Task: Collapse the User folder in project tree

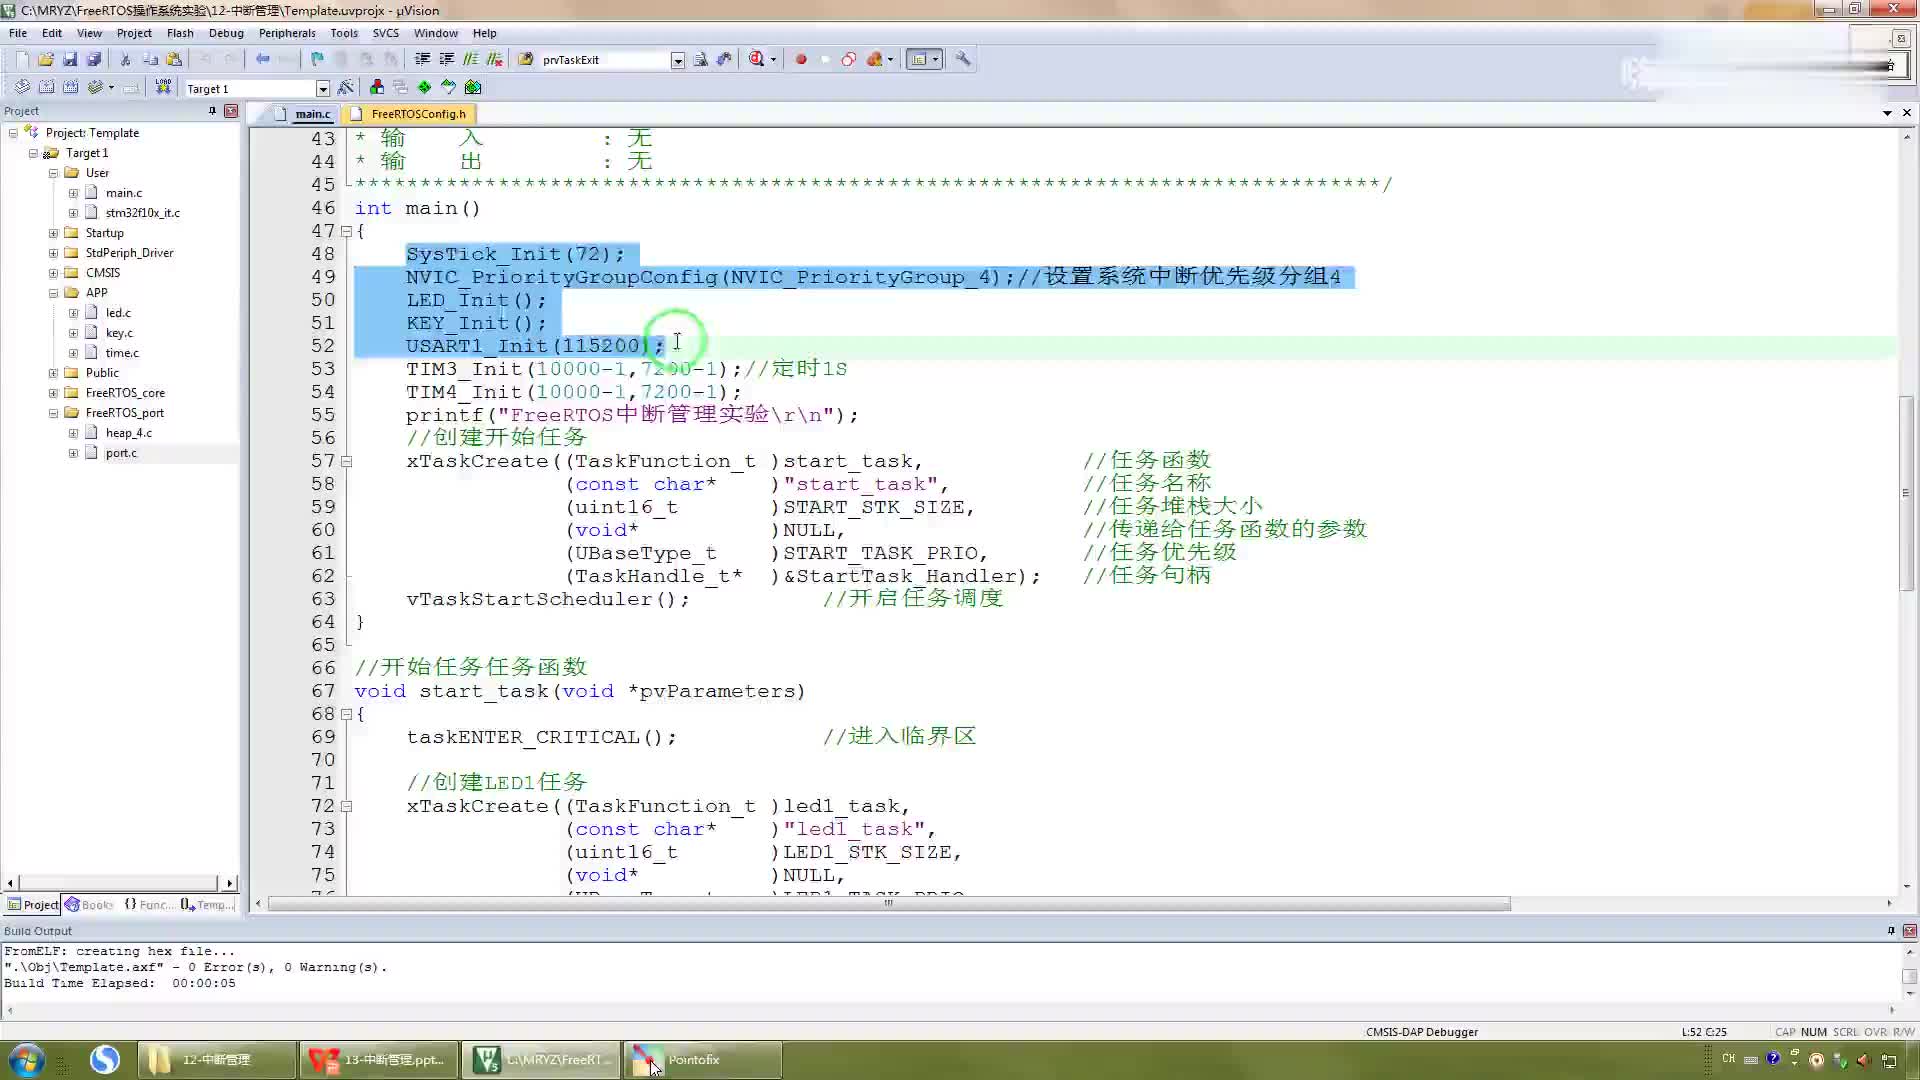Action: click(53, 173)
